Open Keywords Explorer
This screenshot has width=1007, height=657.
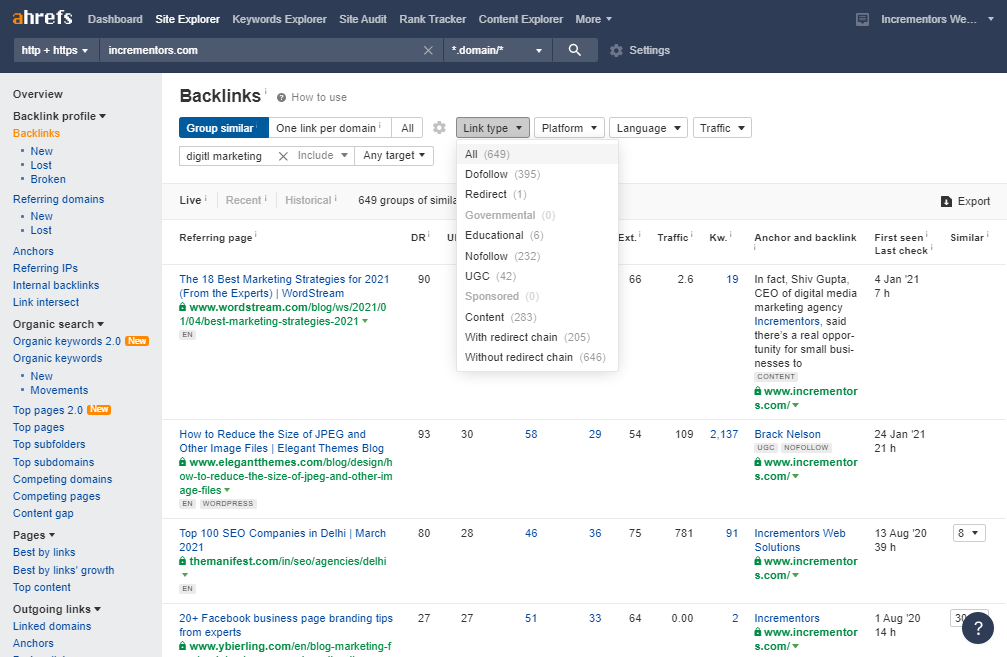pos(279,19)
